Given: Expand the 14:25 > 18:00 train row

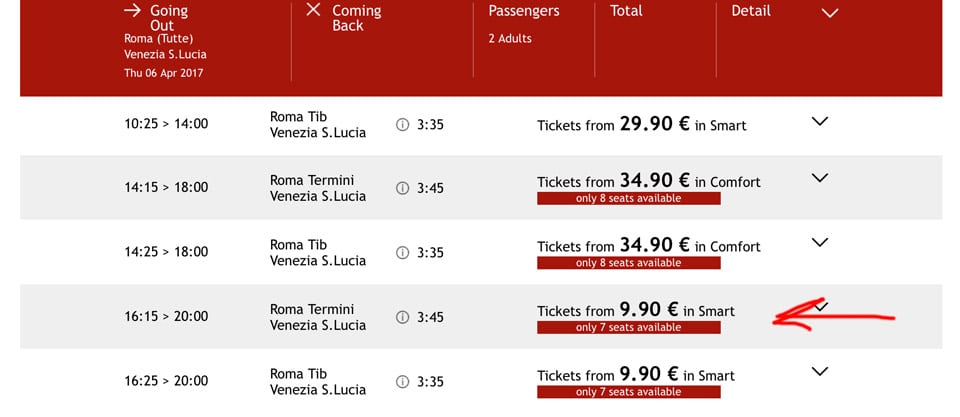Looking at the screenshot, I should click(820, 242).
